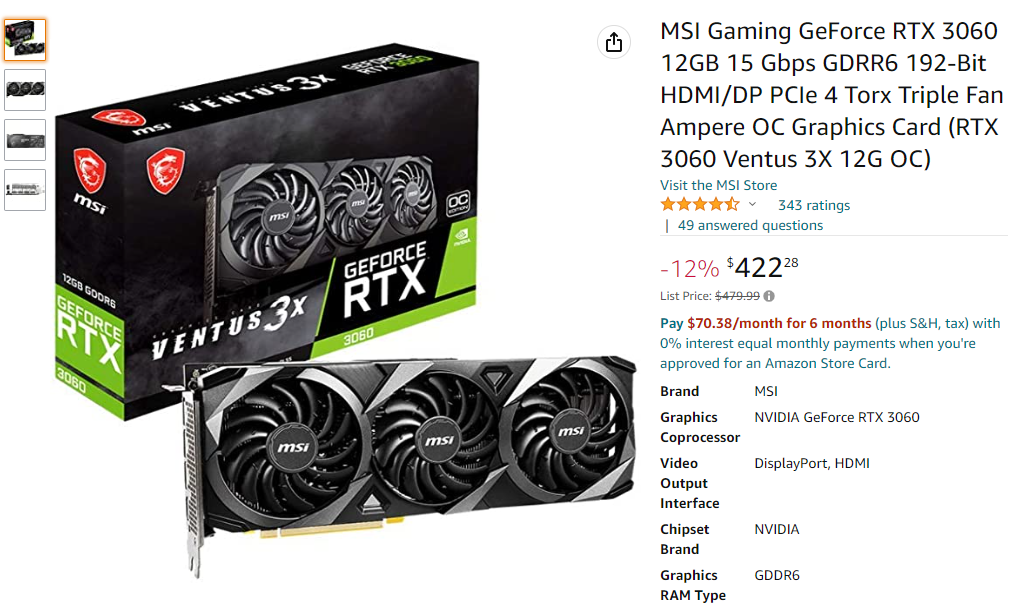Click the share icon above product image
This screenshot has width=1032, height=607.
coord(613,43)
